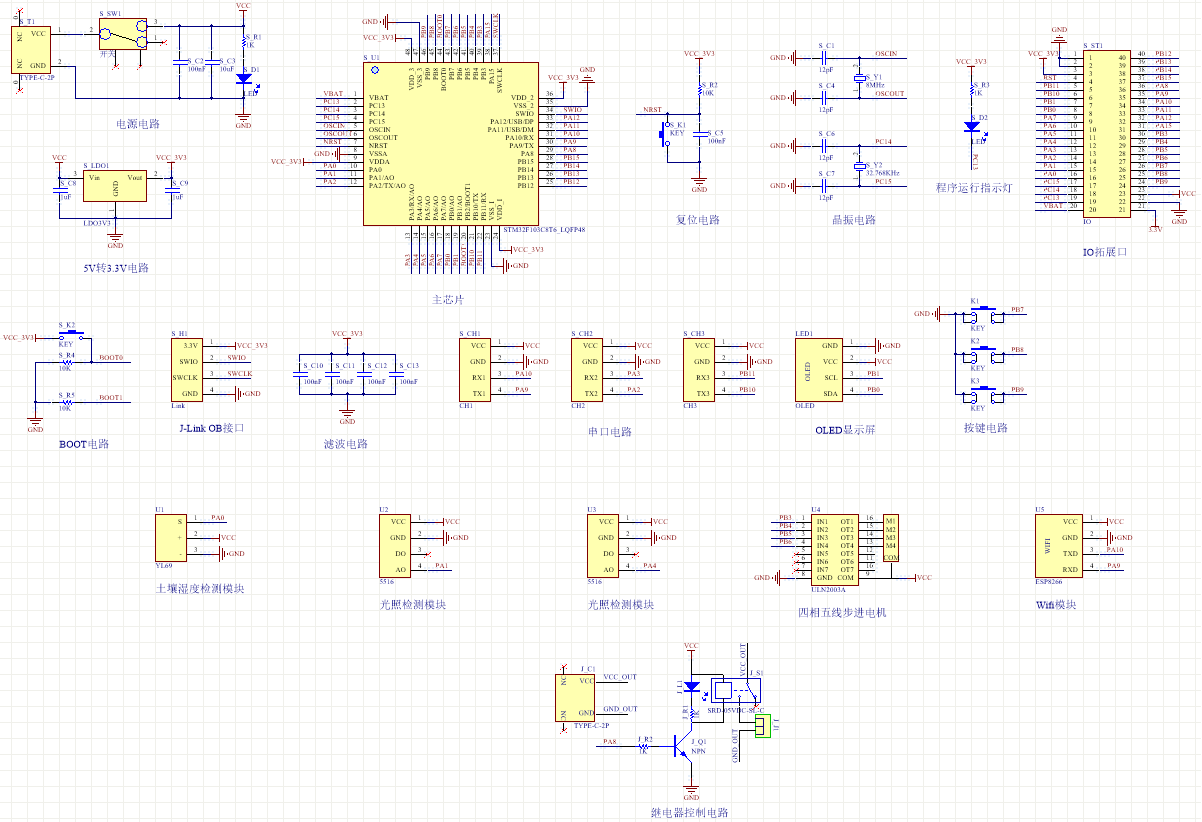
Task: Select the K1 key switch symbol
Action: tap(984, 316)
